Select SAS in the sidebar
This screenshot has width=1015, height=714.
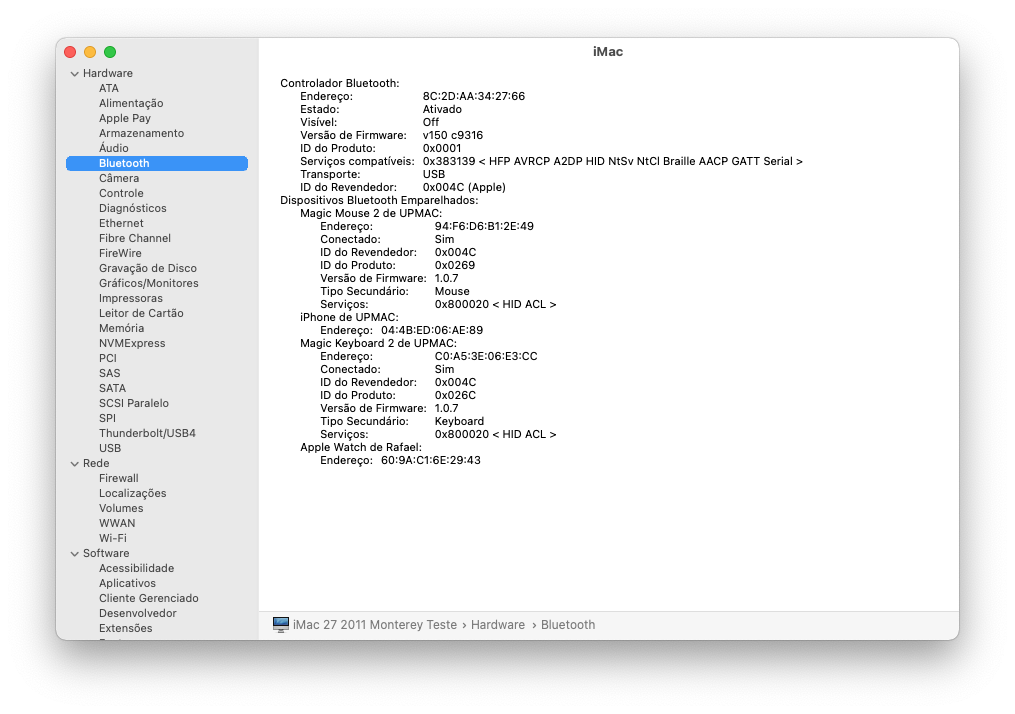tap(109, 373)
